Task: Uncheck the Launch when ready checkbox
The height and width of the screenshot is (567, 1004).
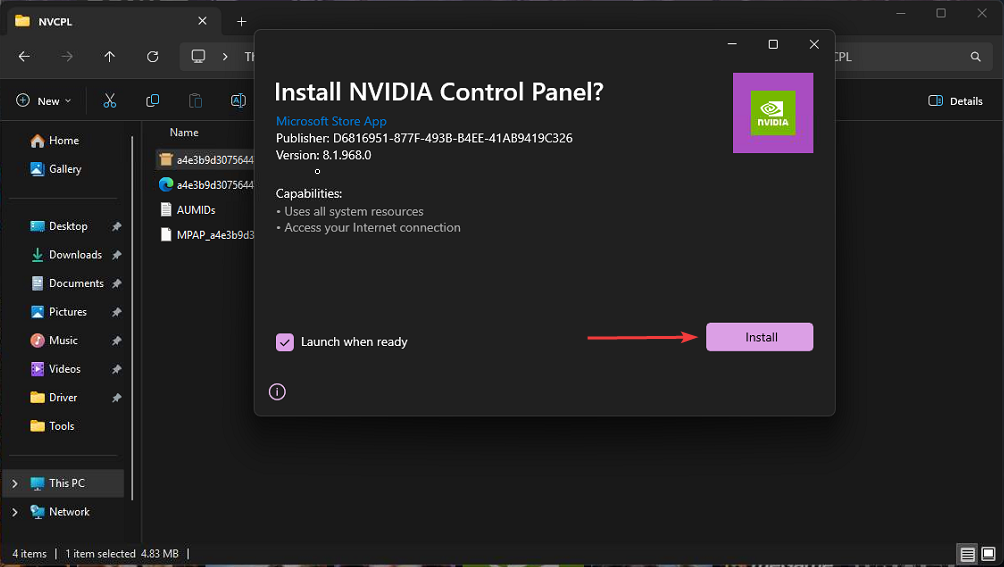Action: click(285, 342)
